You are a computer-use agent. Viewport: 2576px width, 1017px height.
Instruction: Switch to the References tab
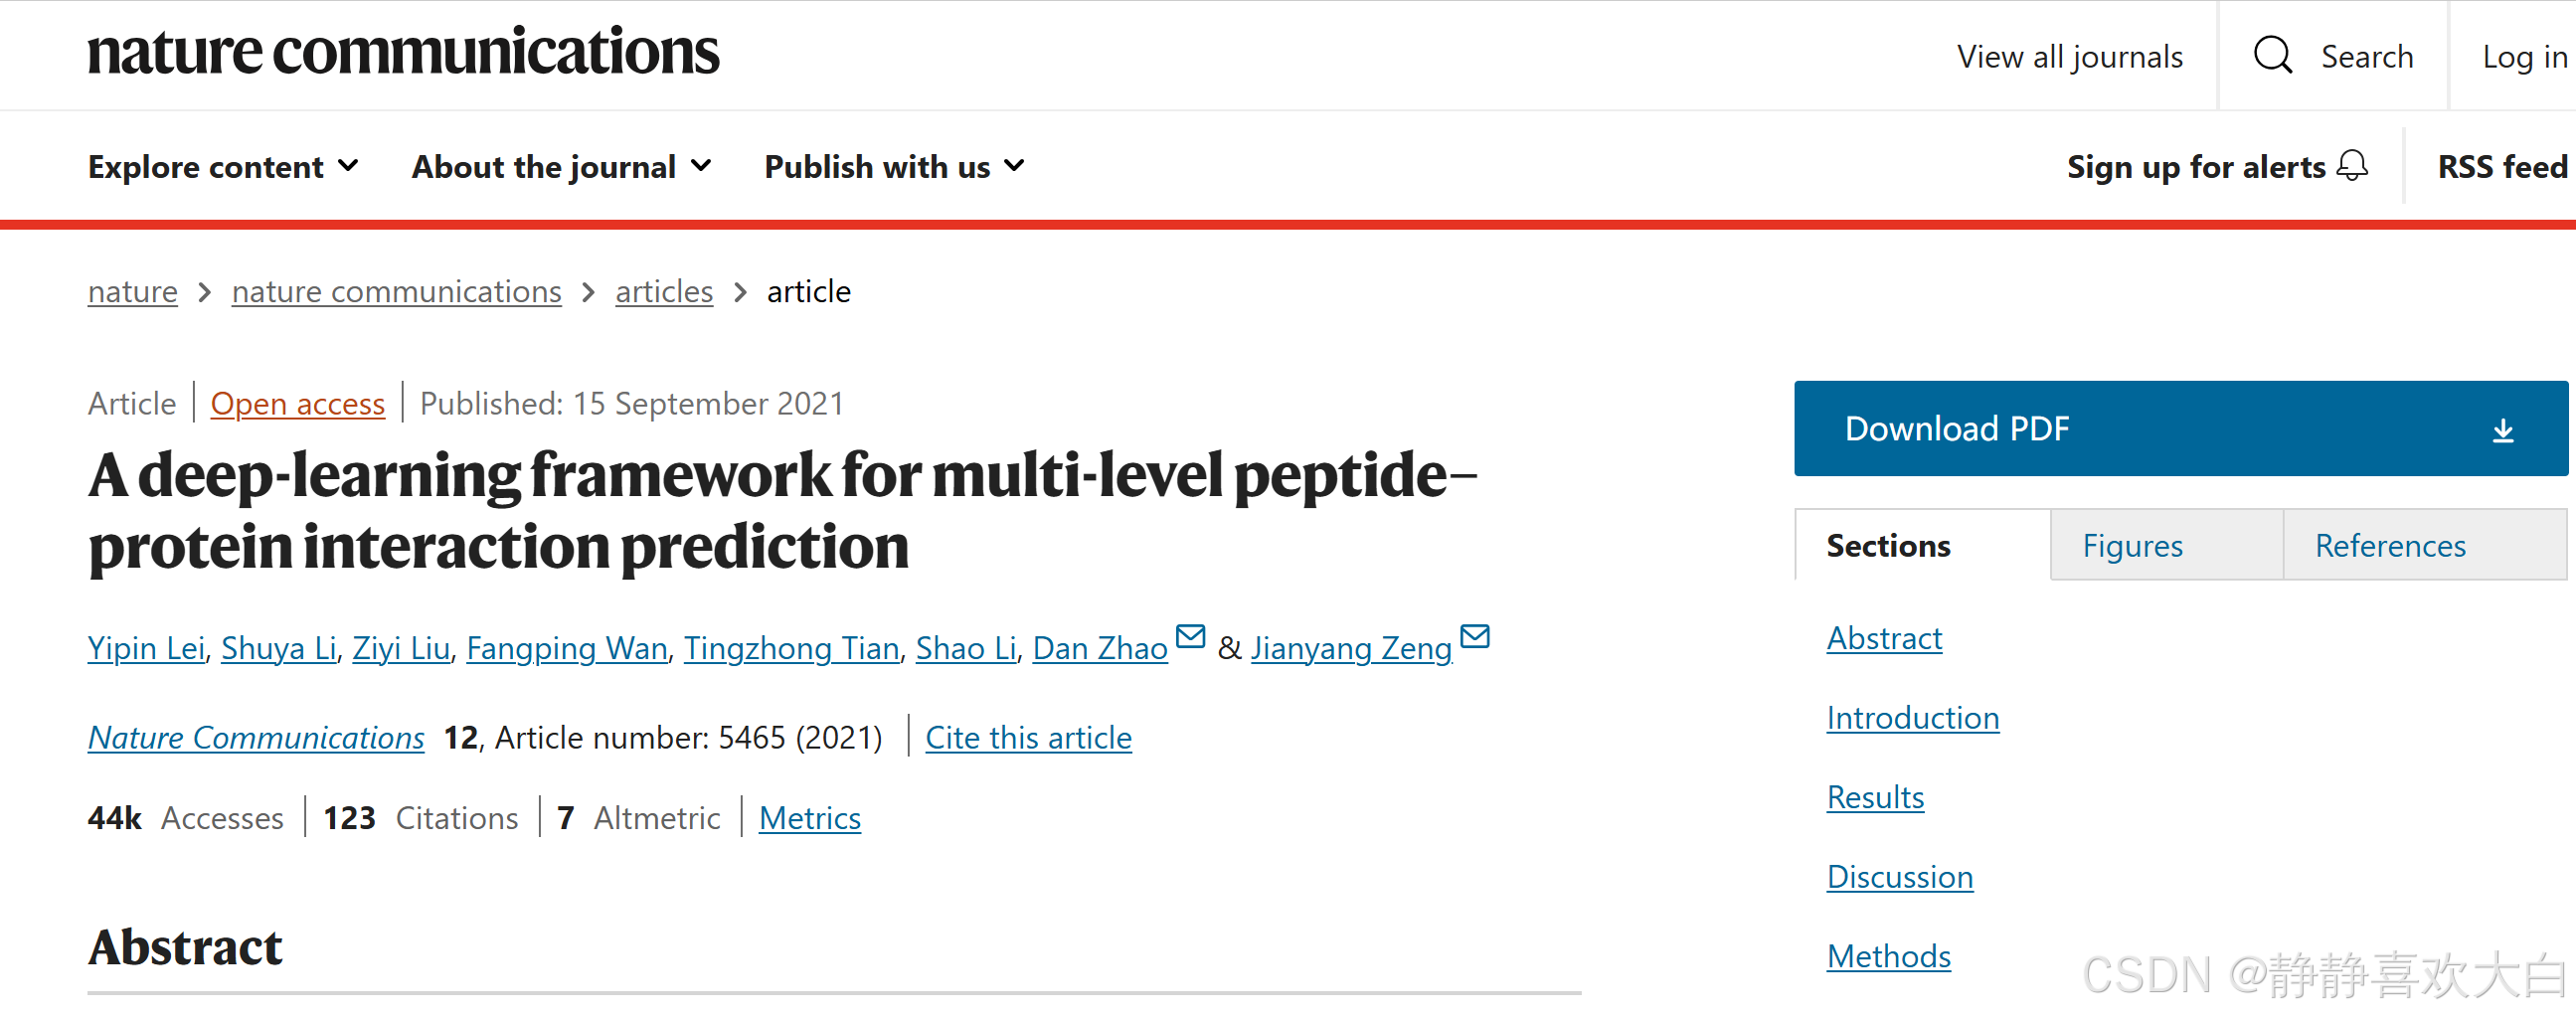pyautogui.click(x=2390, y=545)
